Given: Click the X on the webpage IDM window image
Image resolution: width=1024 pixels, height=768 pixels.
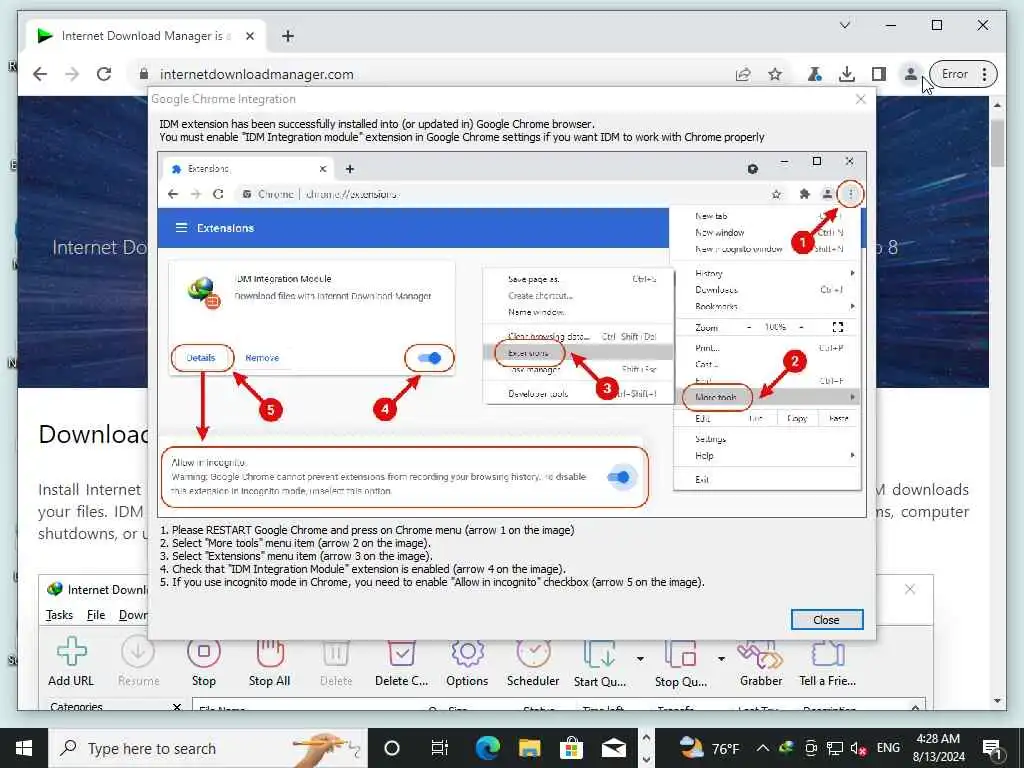Looking at the screenshot, I should point(910,589).
